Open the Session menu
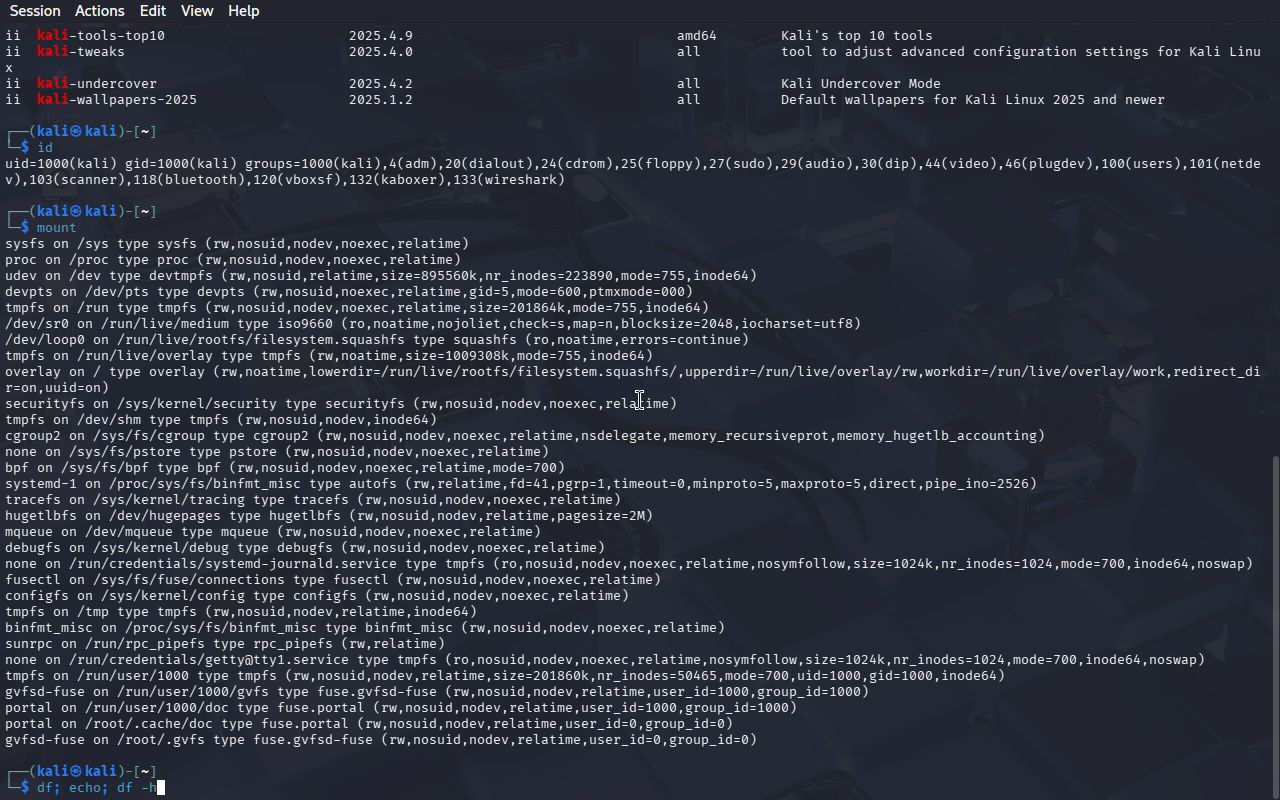This screenshot has height=800, width=1280. tap(35, 11)
